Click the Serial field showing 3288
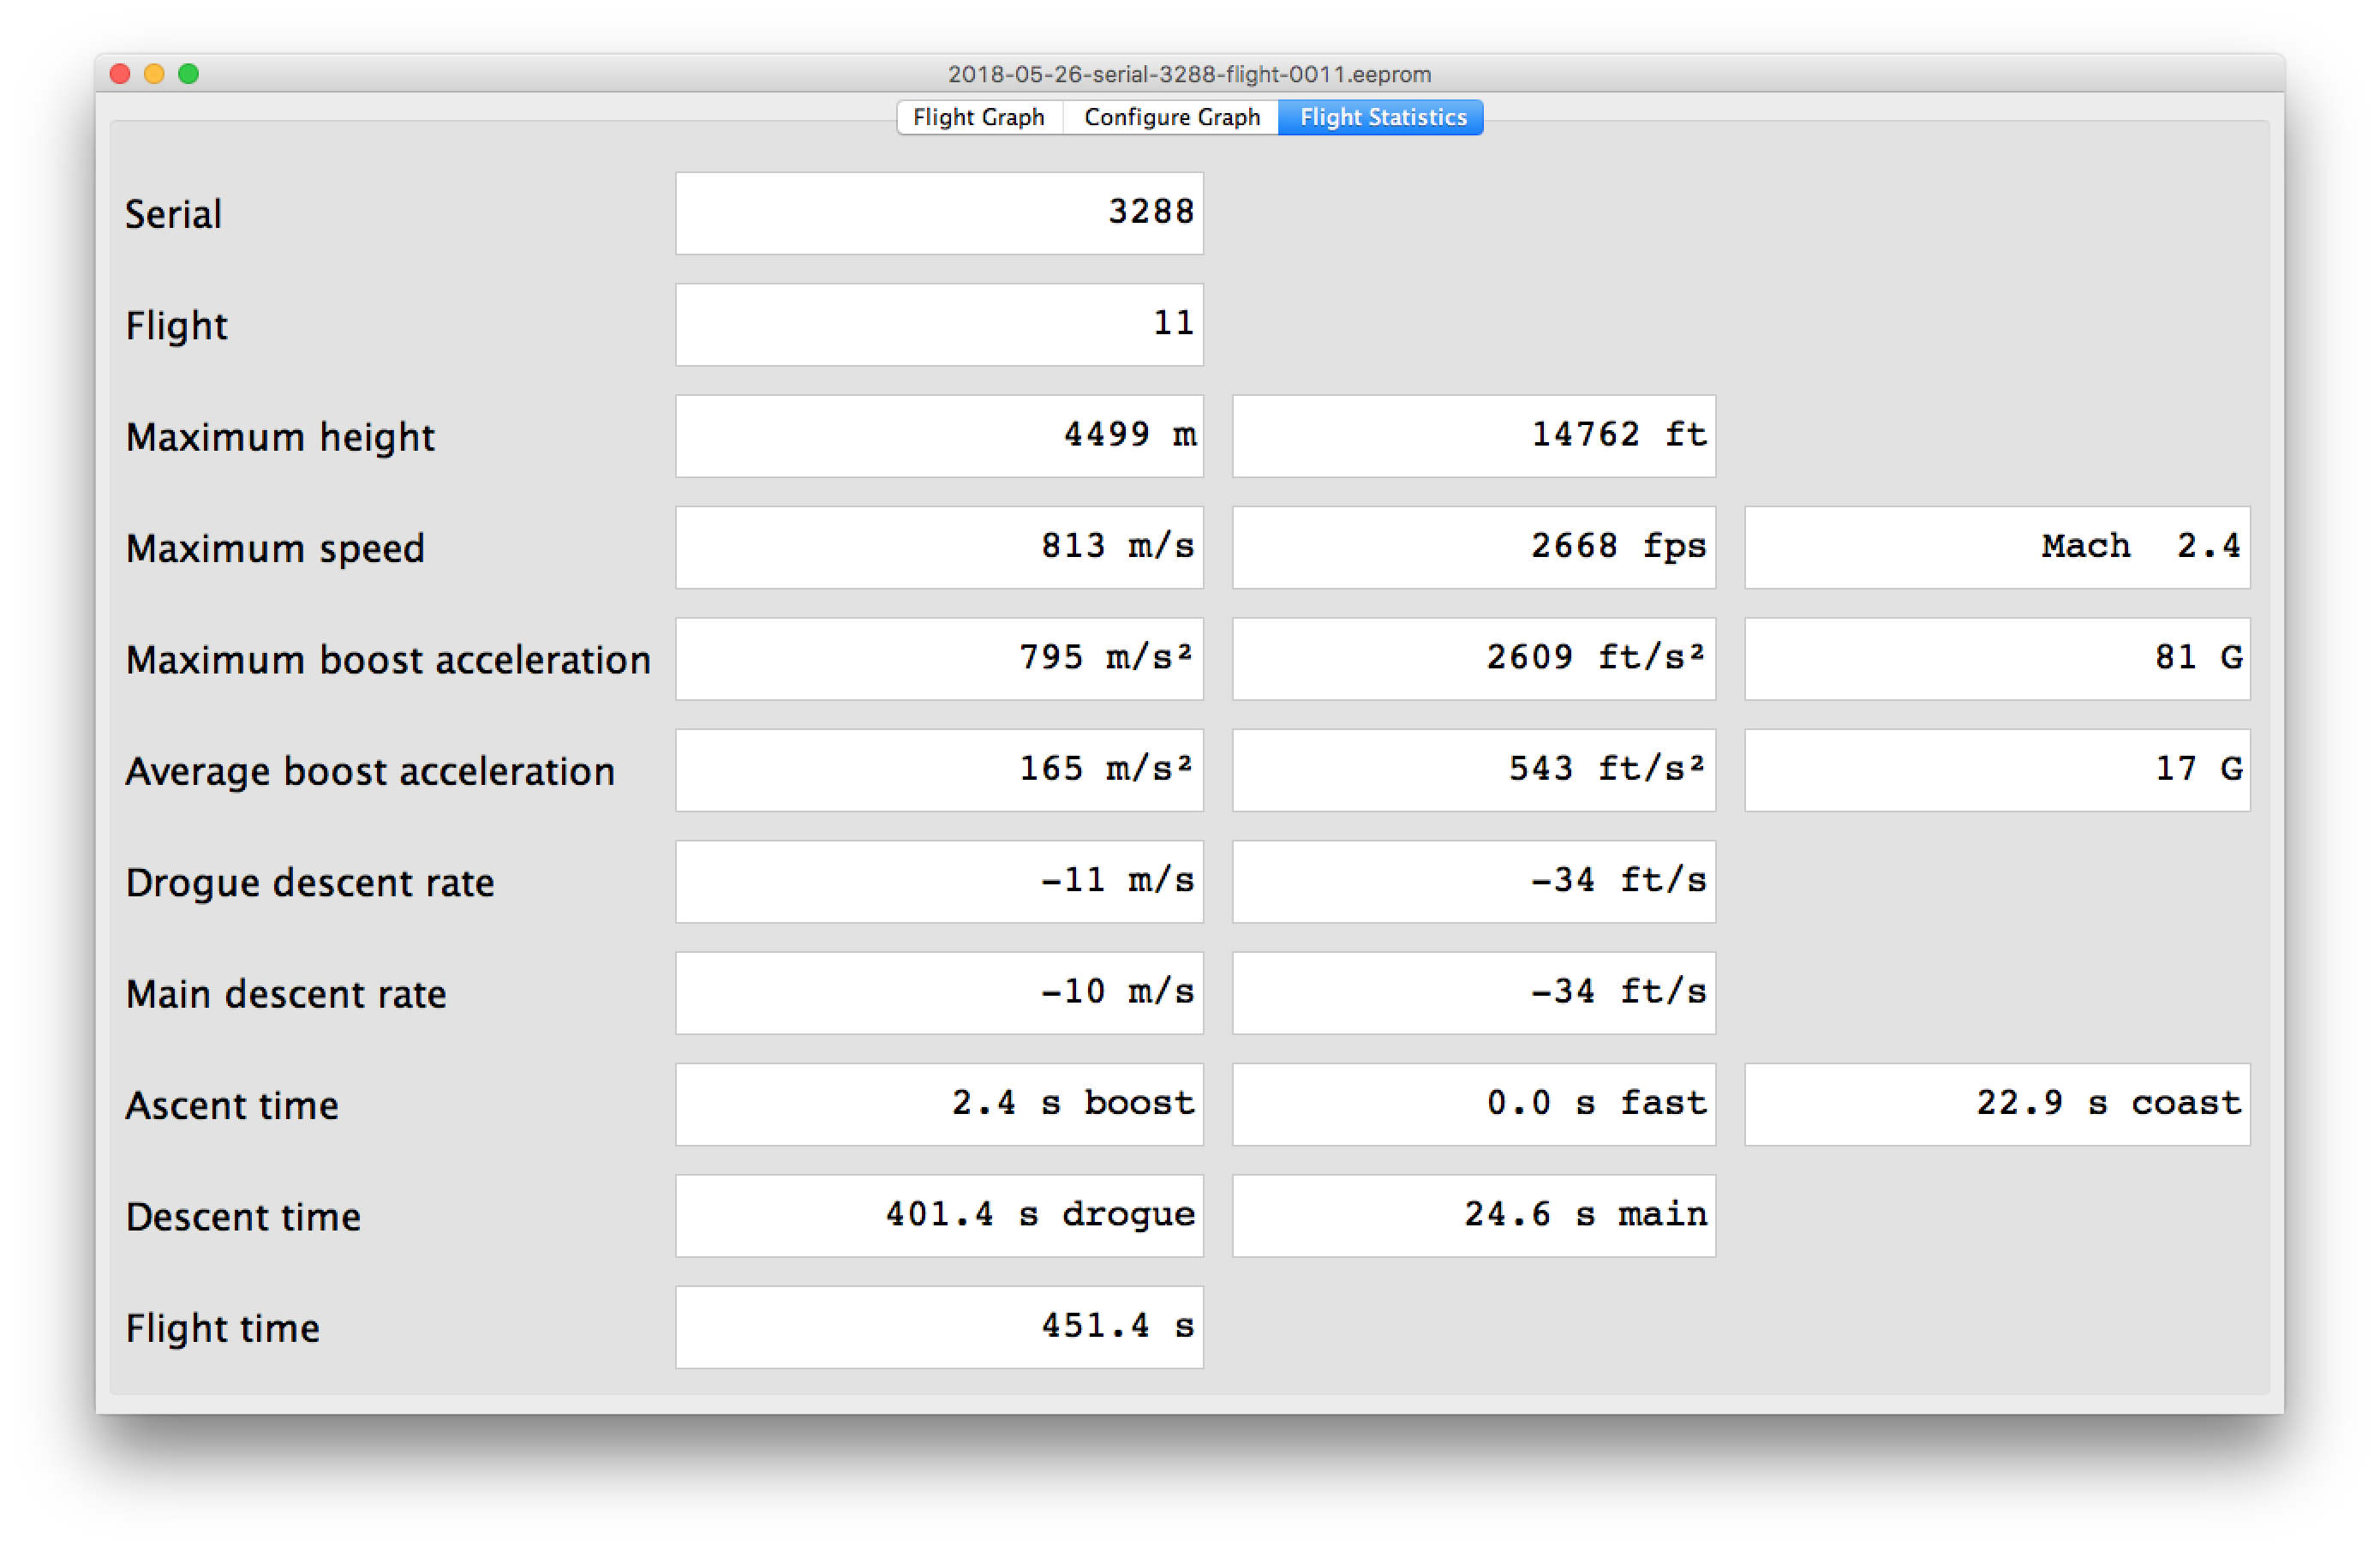Image resolution: width=2380 pixels, height=1551 pixels. coord(938,213)
